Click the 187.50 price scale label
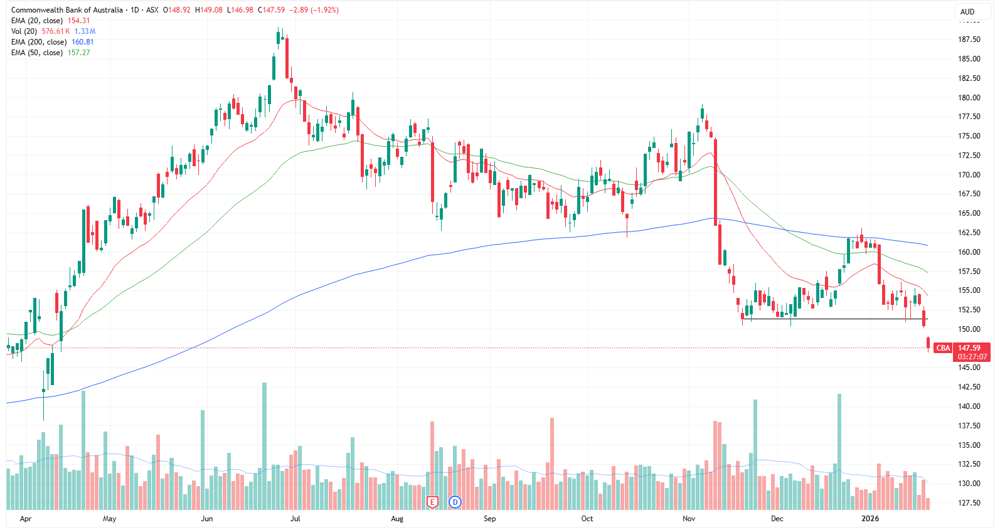The width and height of the screenshot is (1000, 530). pos(969,40)
